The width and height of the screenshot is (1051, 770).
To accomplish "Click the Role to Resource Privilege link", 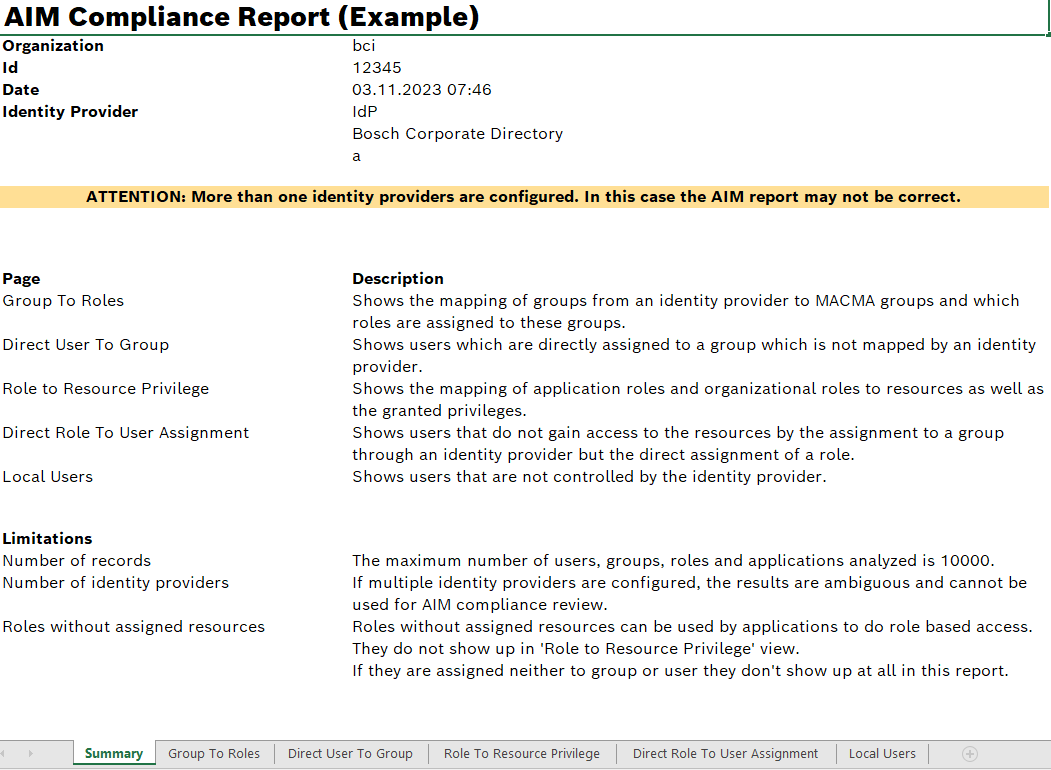I will point(105,388).
